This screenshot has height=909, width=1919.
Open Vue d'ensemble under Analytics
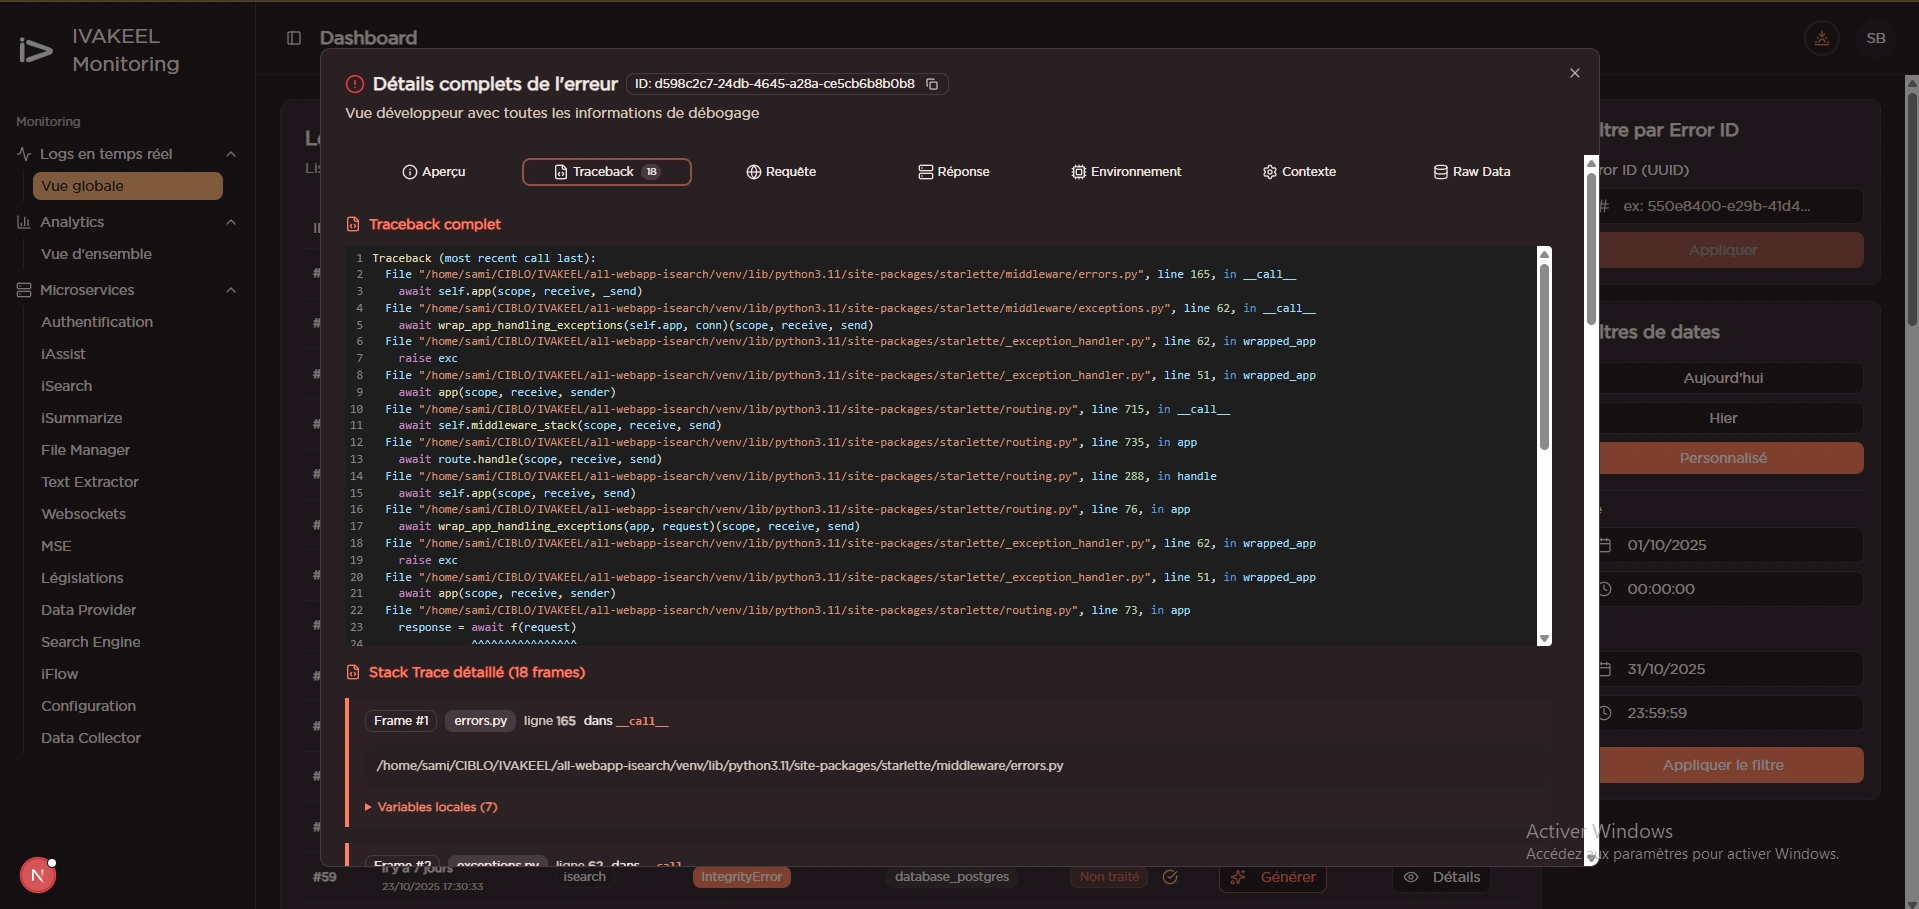tap(128, 254)
